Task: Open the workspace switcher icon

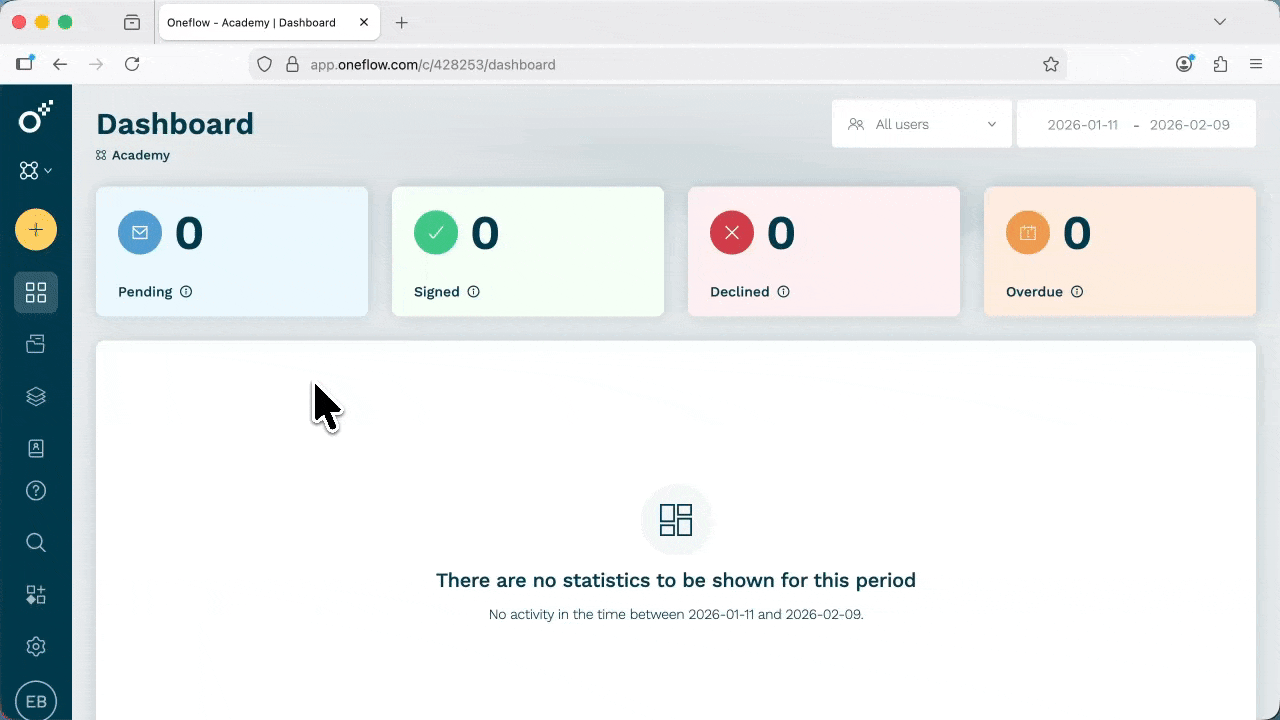Action: (x=36, y=171)
